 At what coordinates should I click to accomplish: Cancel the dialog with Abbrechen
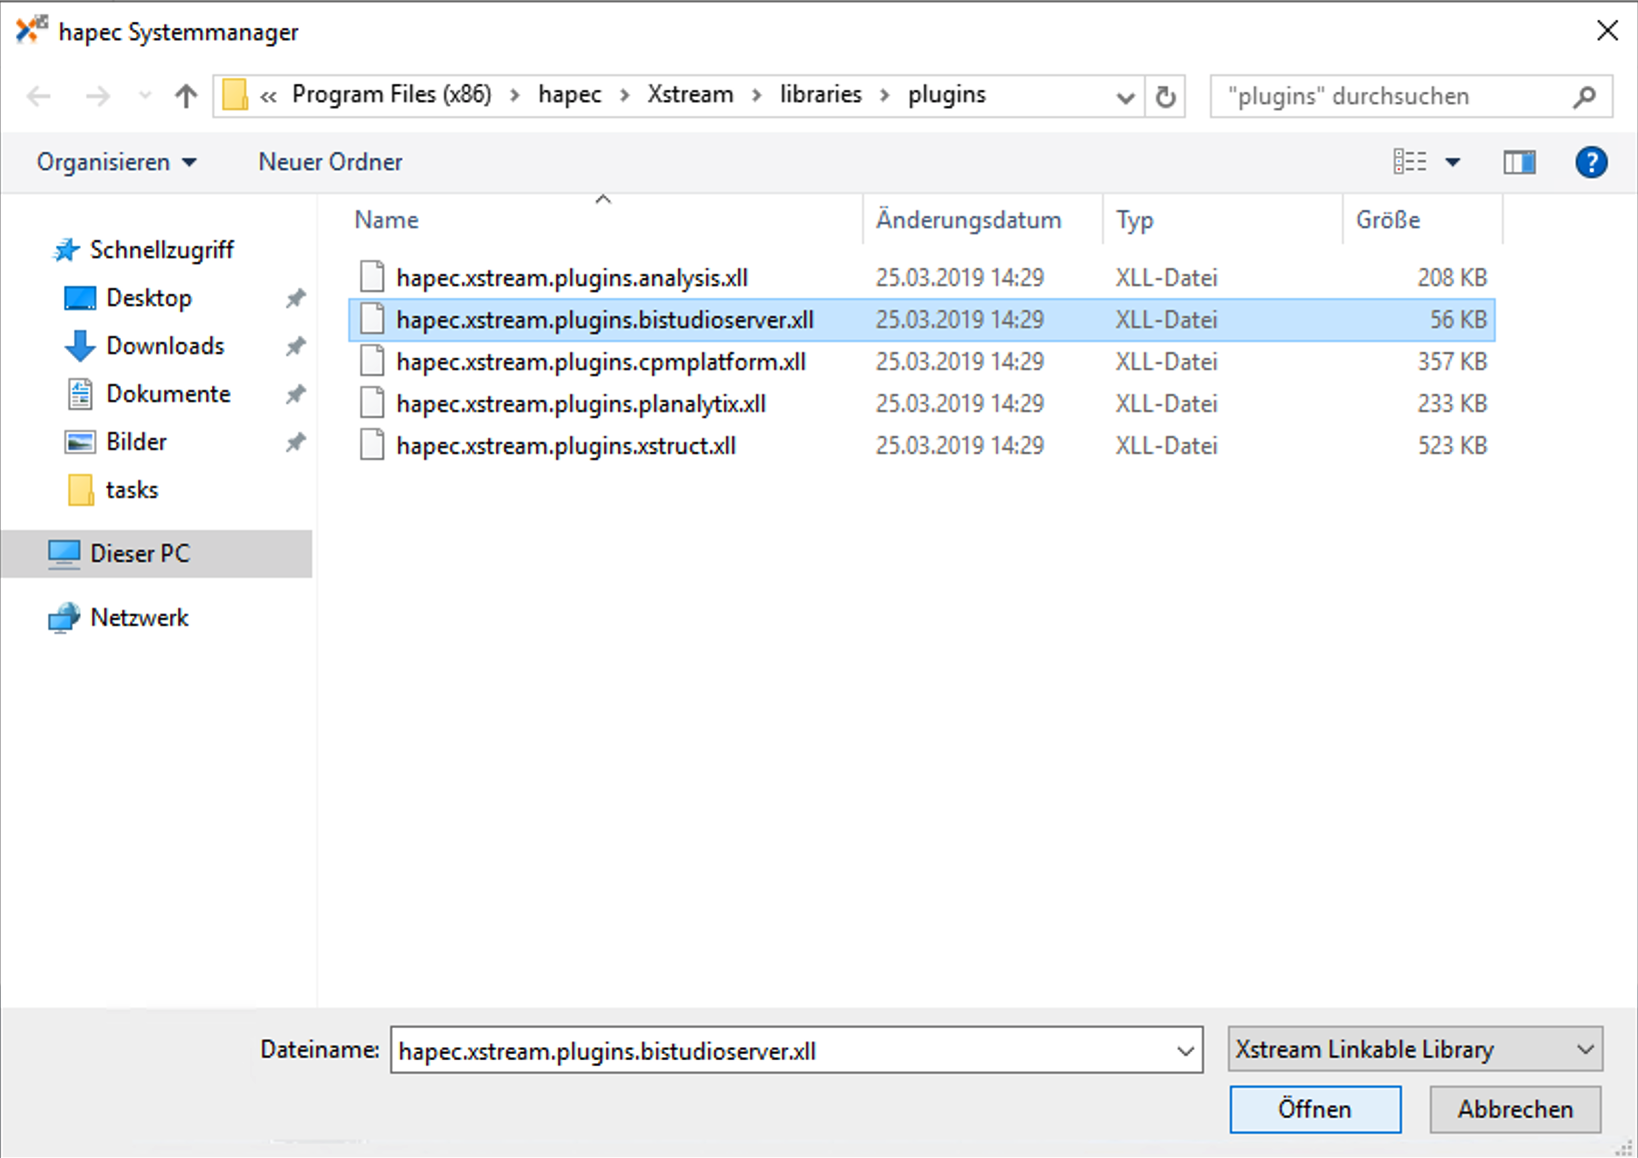(x=1514, y=1110)
